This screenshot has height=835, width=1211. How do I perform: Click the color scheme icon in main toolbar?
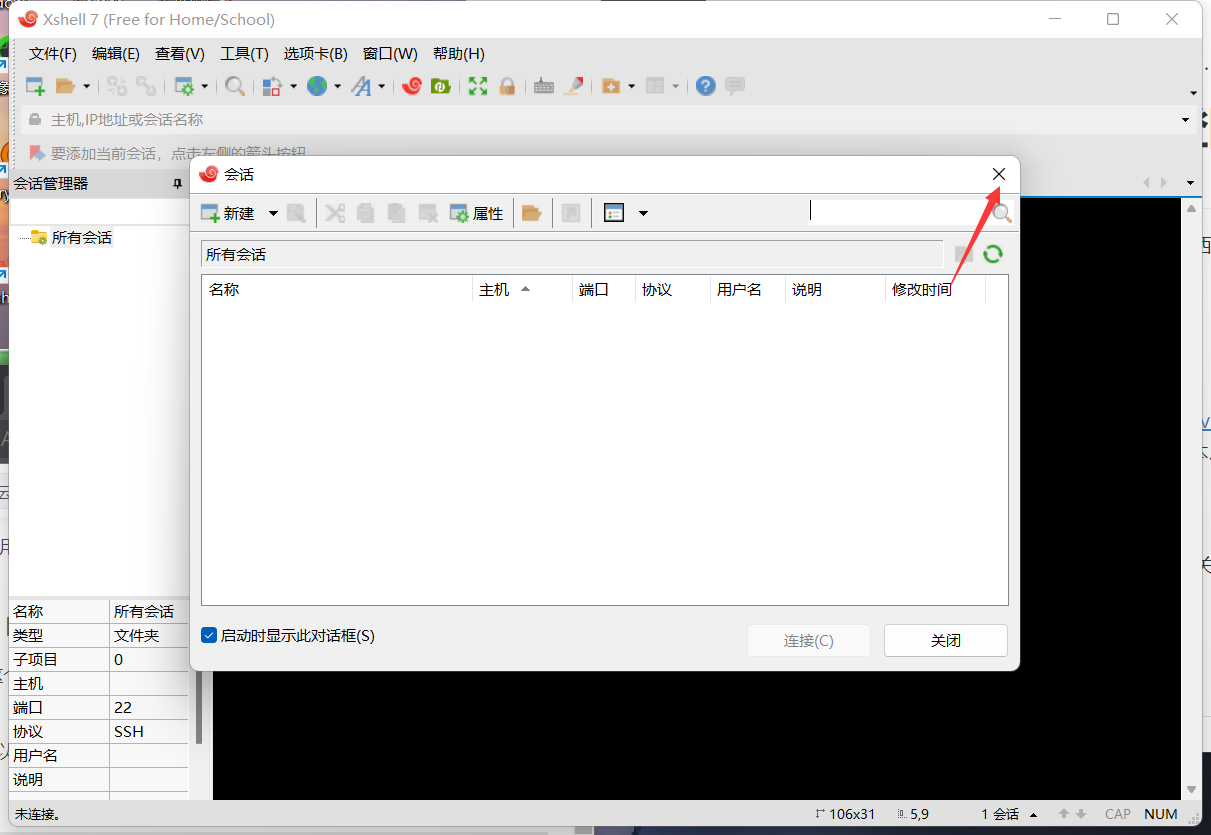point(272,86)
